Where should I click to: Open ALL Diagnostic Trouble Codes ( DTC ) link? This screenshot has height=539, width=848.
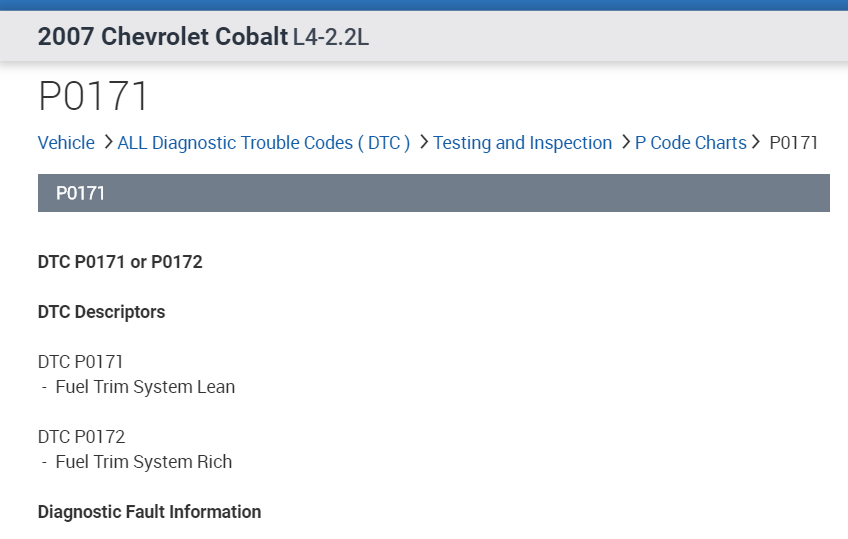(x=264, y=143)
